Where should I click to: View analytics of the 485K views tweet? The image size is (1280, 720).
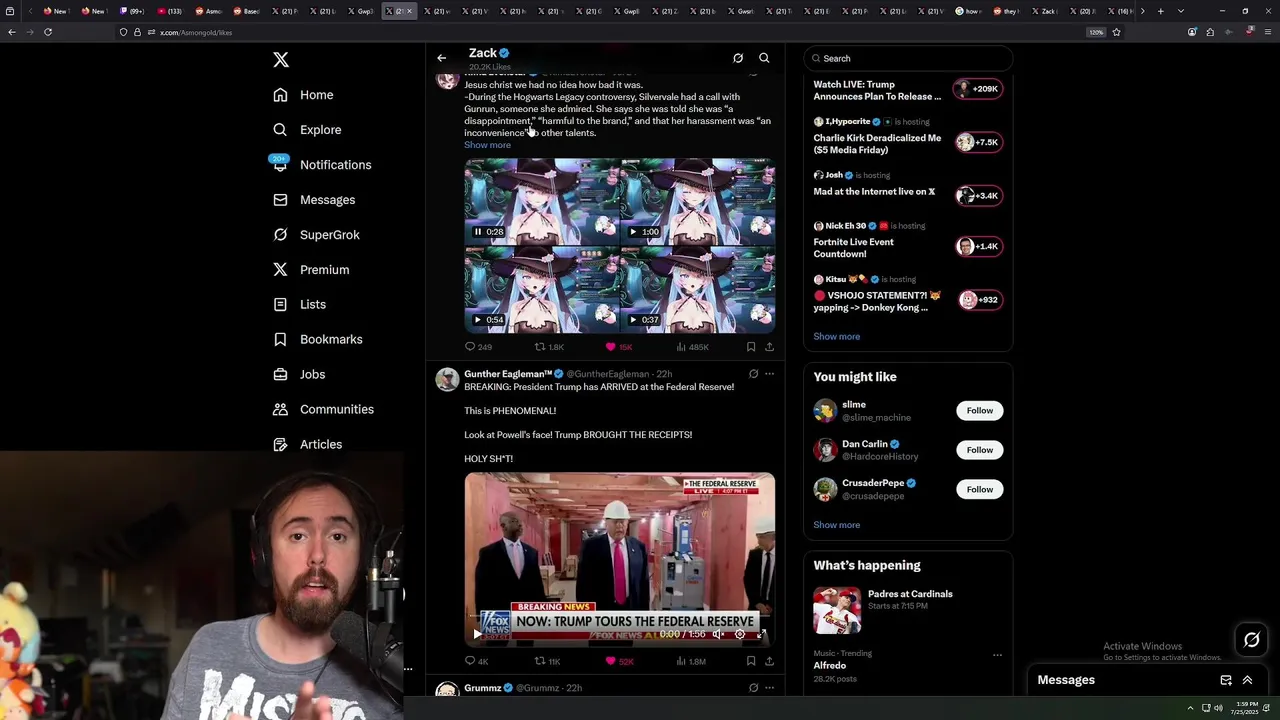pyautogui.click(x=692, y=347)
